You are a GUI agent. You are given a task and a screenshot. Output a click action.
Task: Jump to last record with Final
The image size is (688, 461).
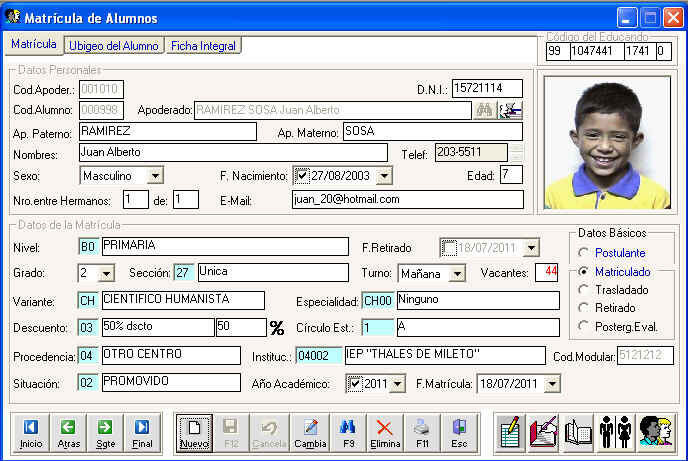coord(143,432)
